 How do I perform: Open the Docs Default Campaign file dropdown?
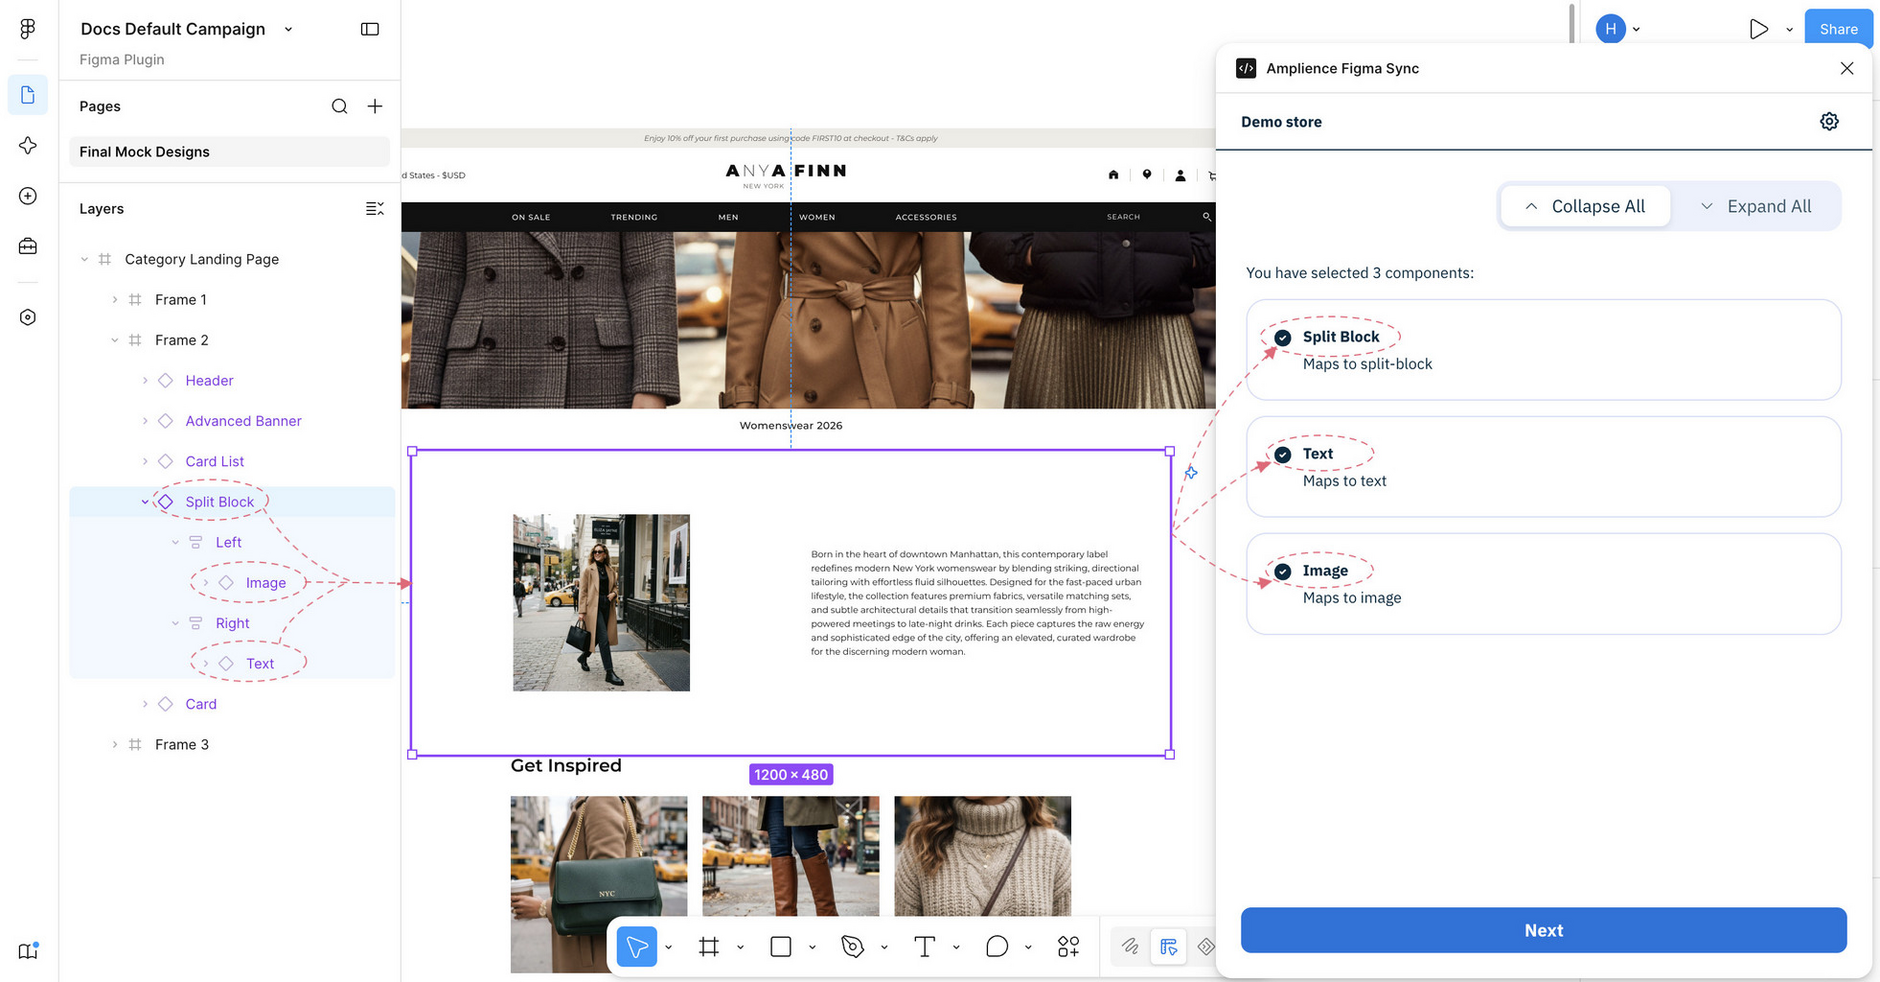[x=288, y=29]
